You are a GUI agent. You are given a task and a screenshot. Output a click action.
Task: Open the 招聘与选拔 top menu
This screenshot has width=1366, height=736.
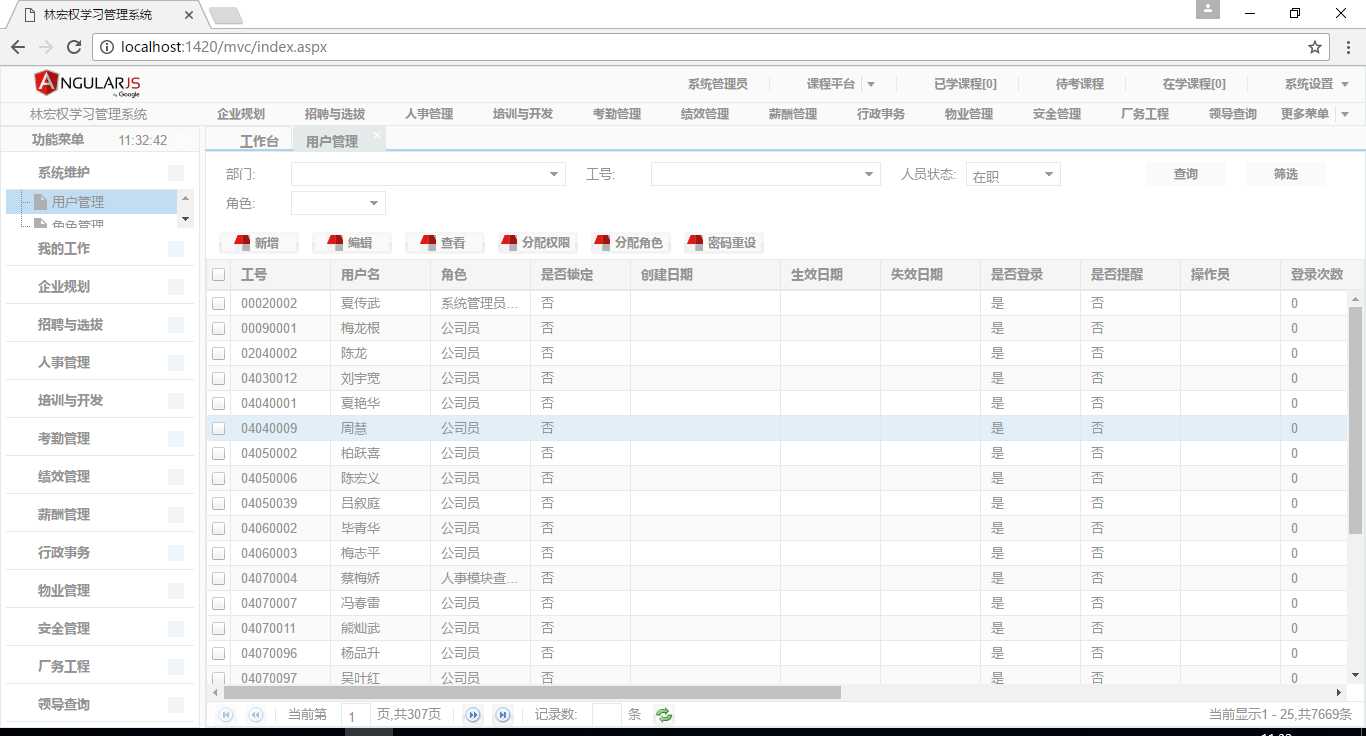[335, 114]
